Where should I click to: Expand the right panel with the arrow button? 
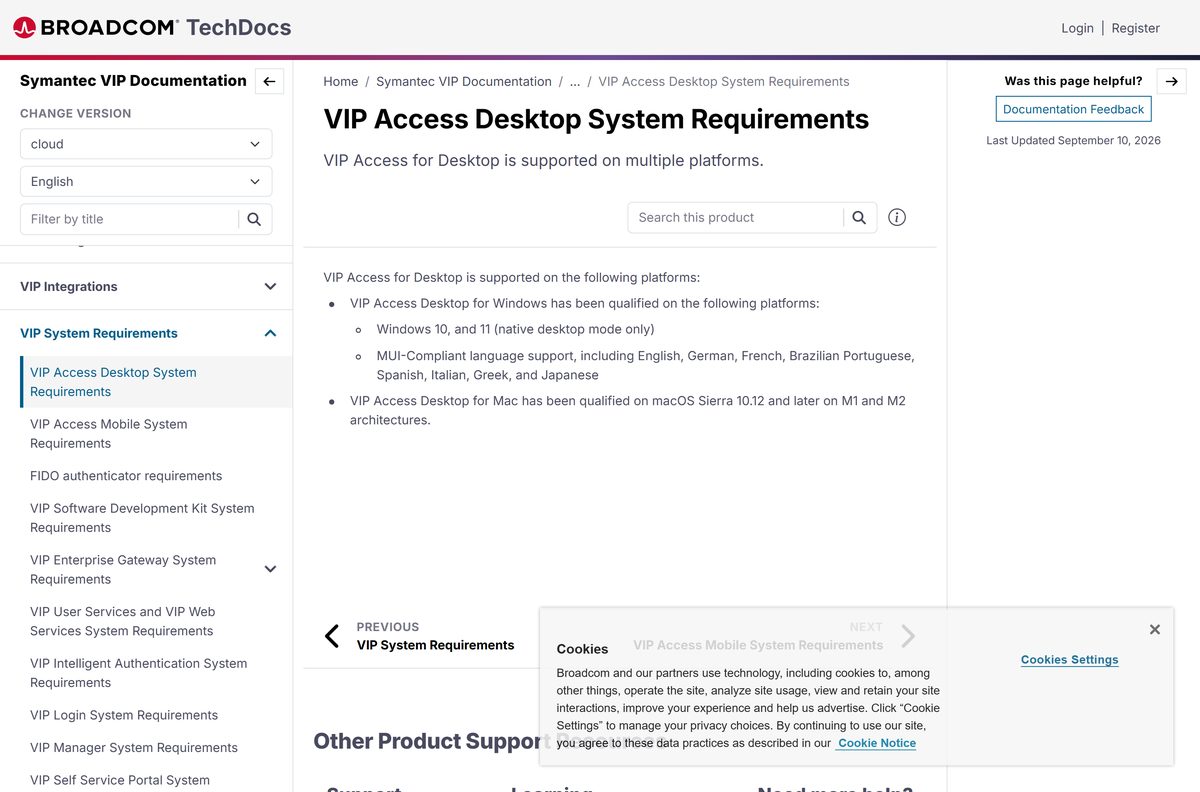pos(1172,82)
